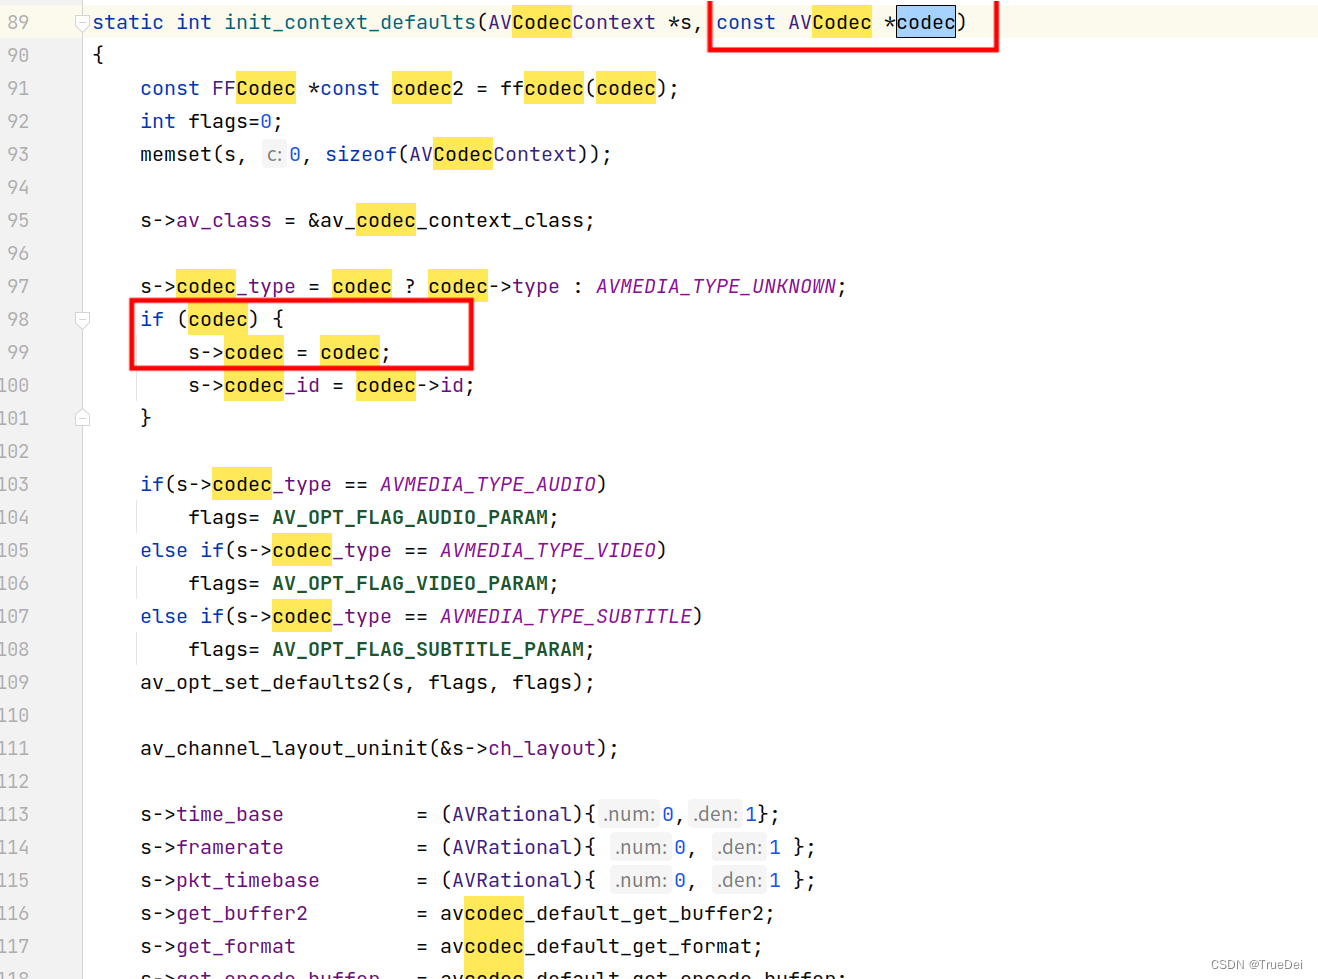1318x979 pixels.
Task: Click the ch_layout member on line 111
Action: click(x=542, y=748)
